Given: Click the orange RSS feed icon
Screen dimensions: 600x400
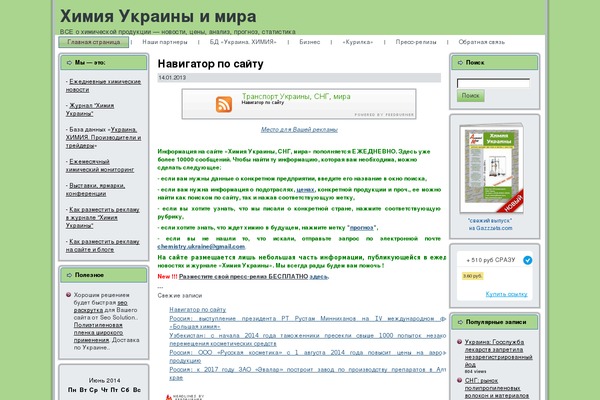Looking at the screenshot, I should (x=224, y=104).
